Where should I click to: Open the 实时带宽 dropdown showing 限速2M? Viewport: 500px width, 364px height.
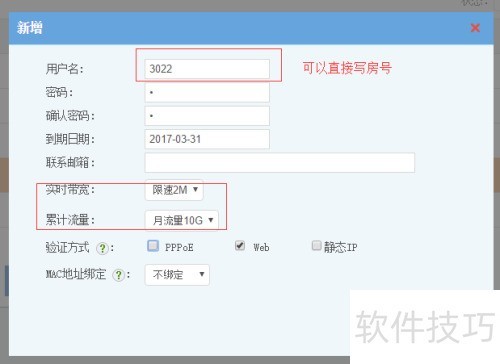[x=174, y=190]
